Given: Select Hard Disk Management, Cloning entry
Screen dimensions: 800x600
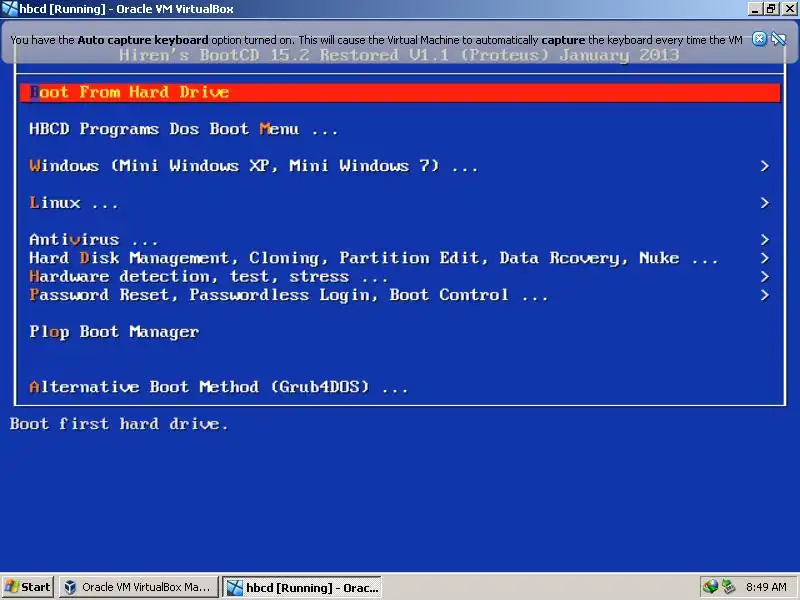Looking at the screenshot, I should 373,258.
